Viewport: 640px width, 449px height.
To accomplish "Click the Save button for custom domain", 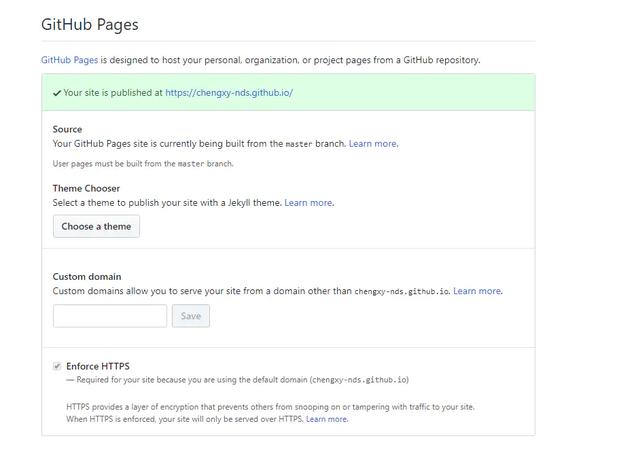I will click(x=190, y=316).
